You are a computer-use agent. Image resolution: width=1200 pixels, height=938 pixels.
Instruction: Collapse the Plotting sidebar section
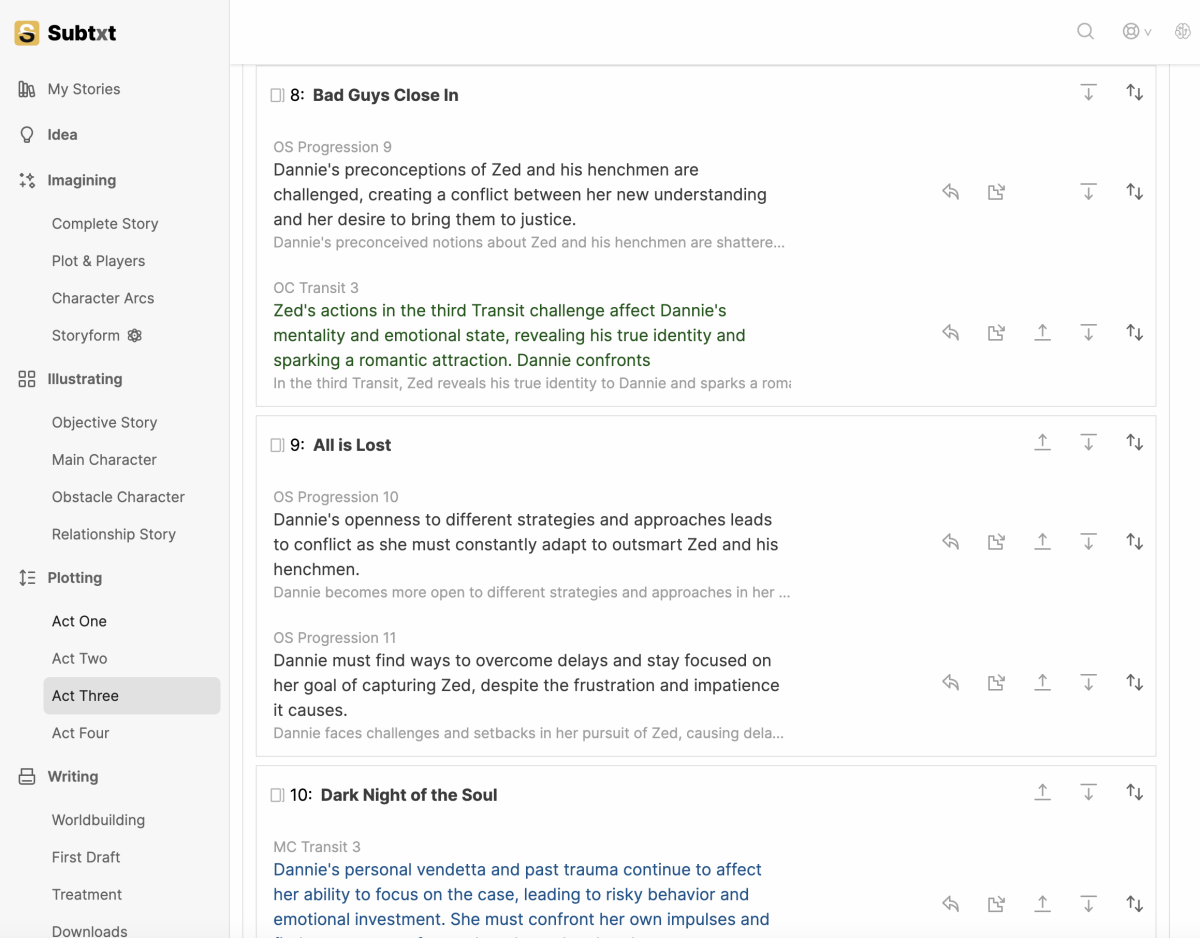click(x=74, y=578)
